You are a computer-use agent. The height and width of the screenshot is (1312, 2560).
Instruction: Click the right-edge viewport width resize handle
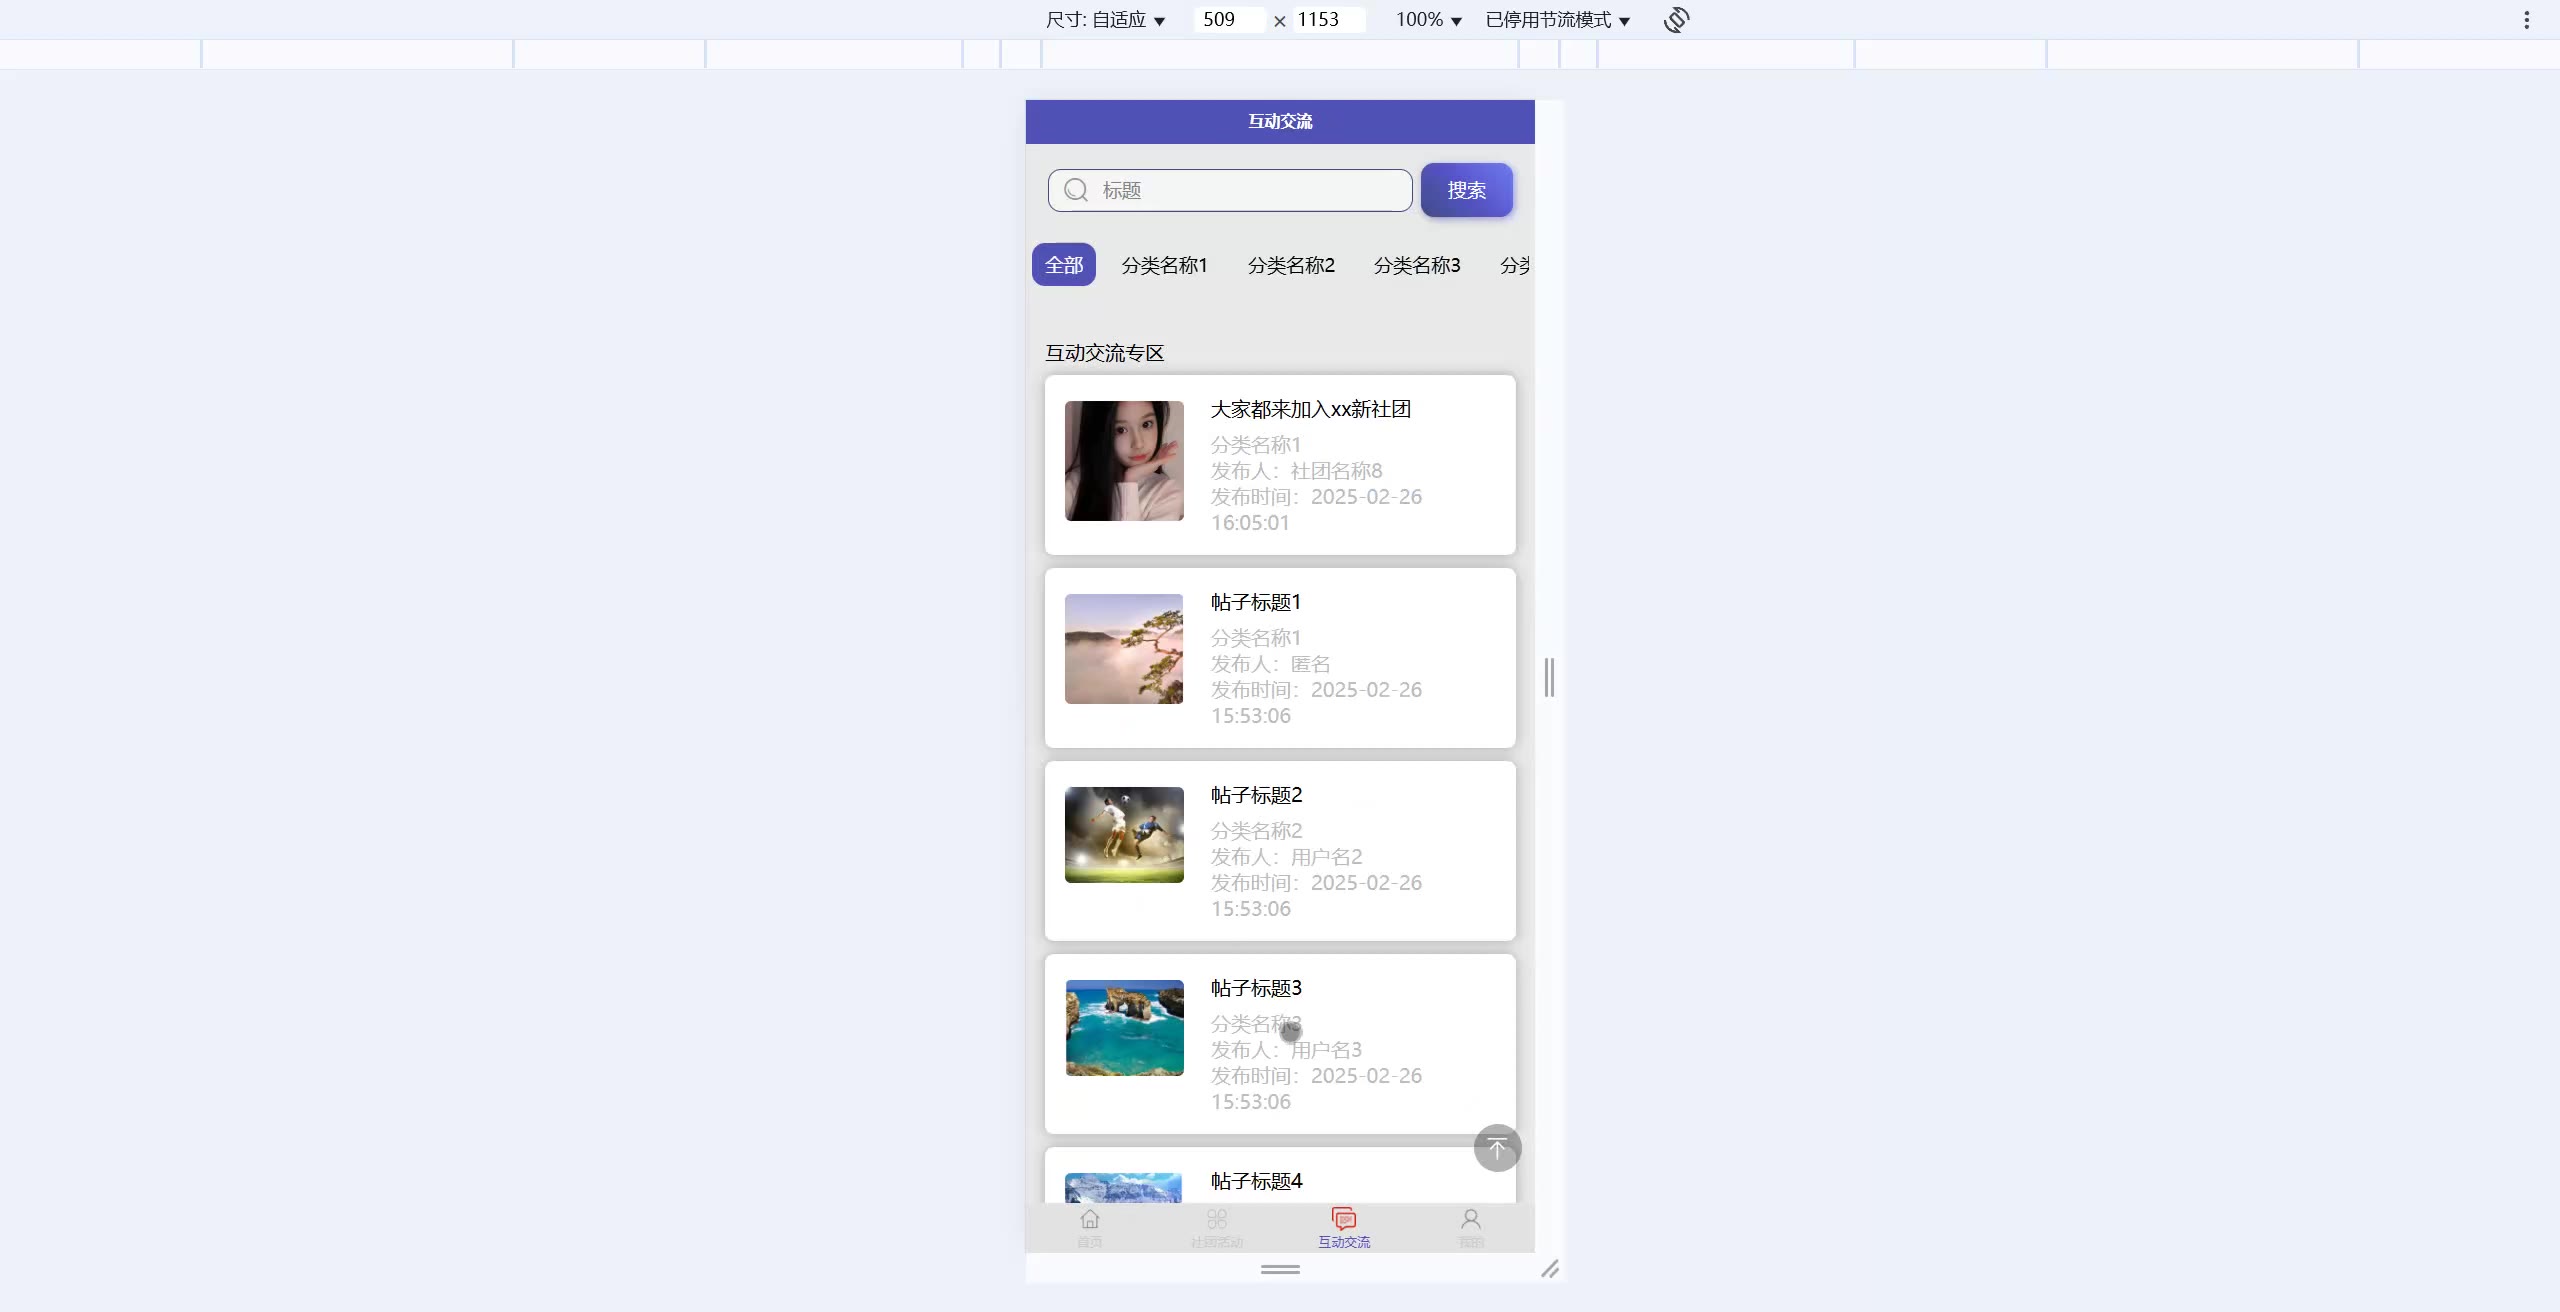(x=1549, y=678)
